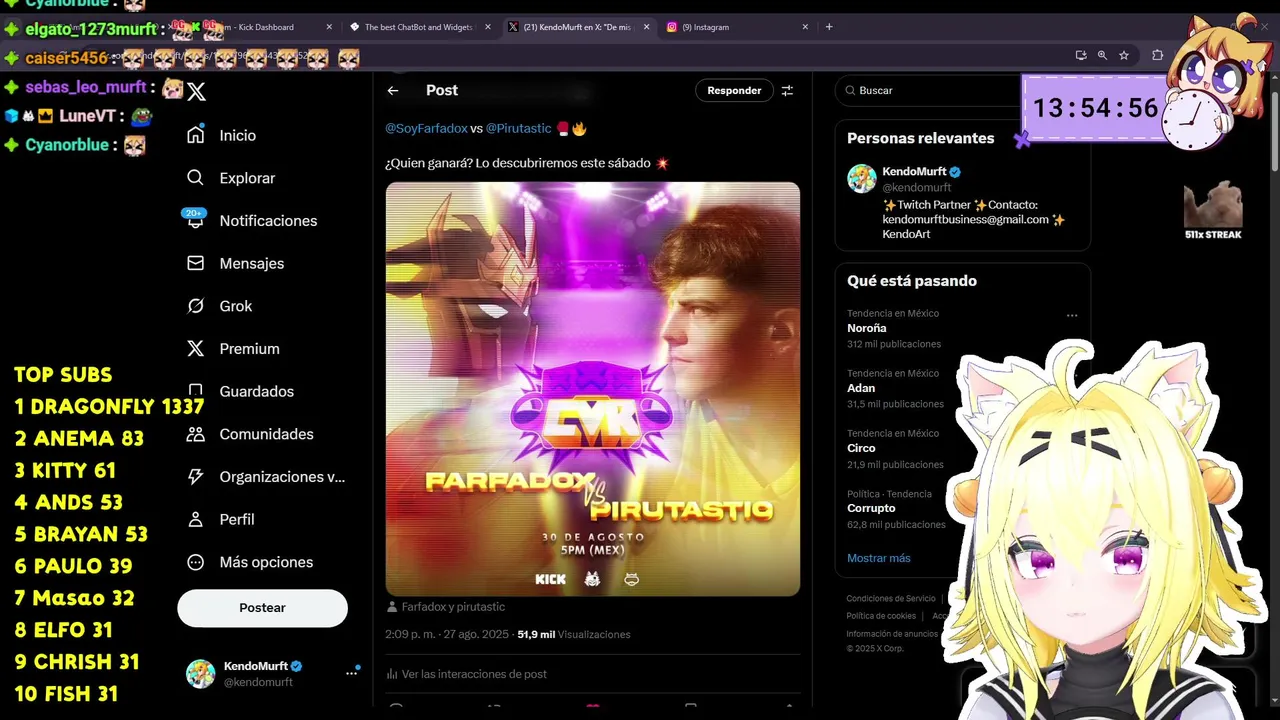Viewport: 1280px width, 720px height.
Task: Open the @Pirutastic mention link
Action: point(518,128)
